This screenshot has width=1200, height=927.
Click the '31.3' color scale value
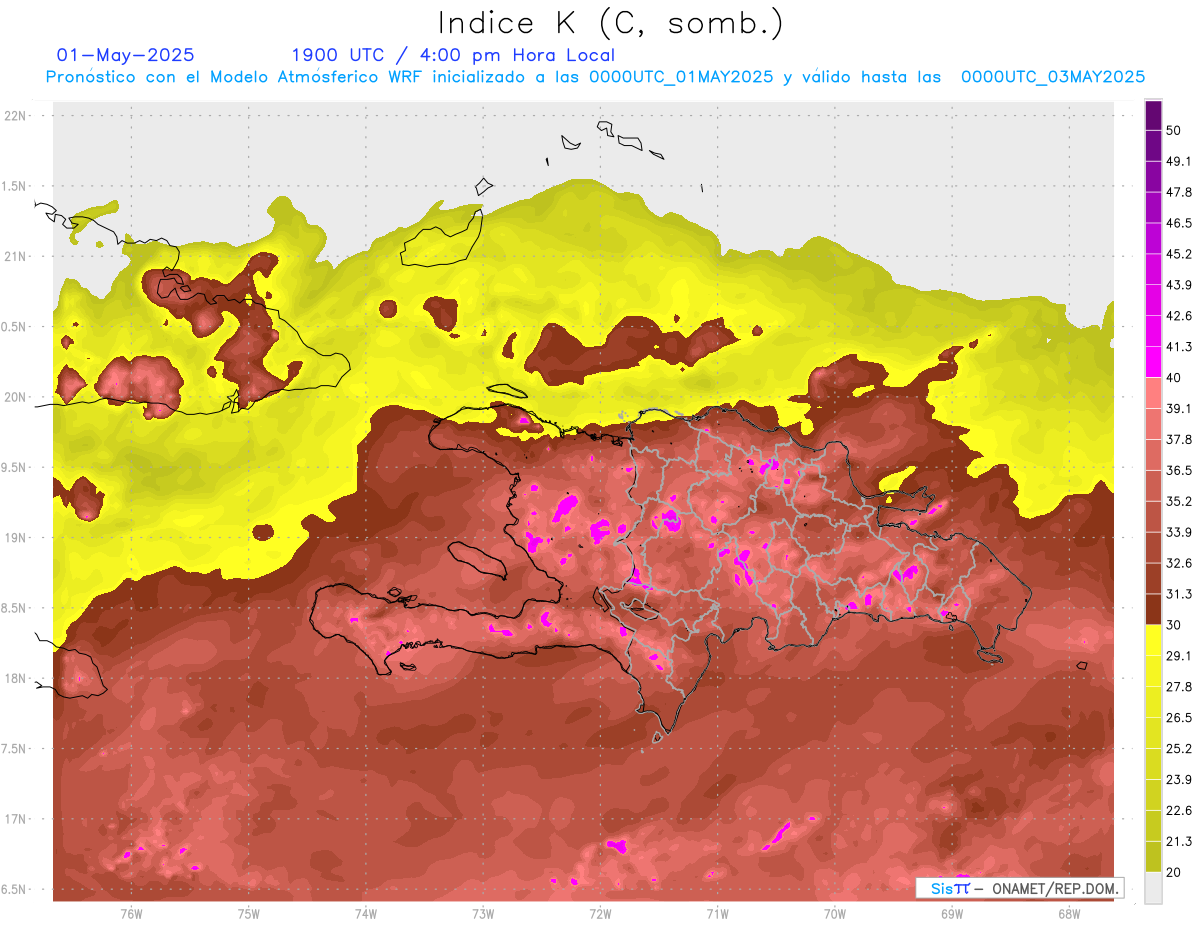pos(1178,594)
